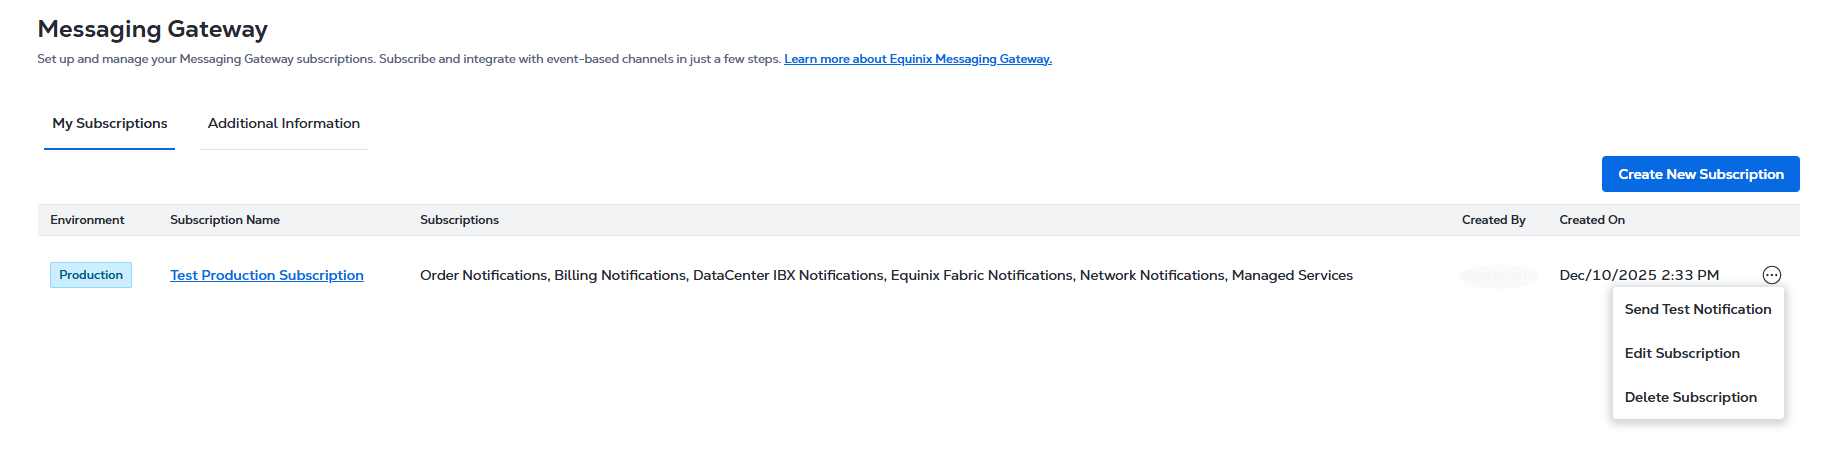Click the blurred Created By value
Screen dimensions: 1838x457
(1498, 275)
